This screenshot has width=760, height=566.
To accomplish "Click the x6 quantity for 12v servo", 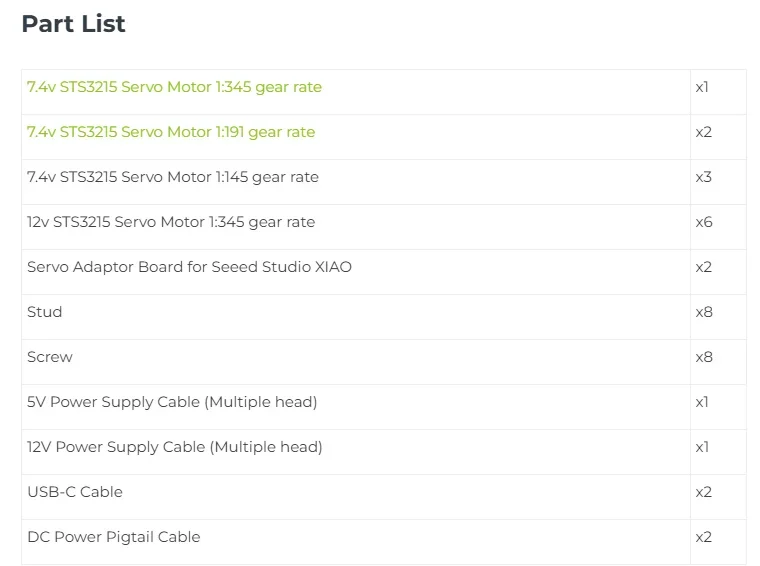I will 703,222.
